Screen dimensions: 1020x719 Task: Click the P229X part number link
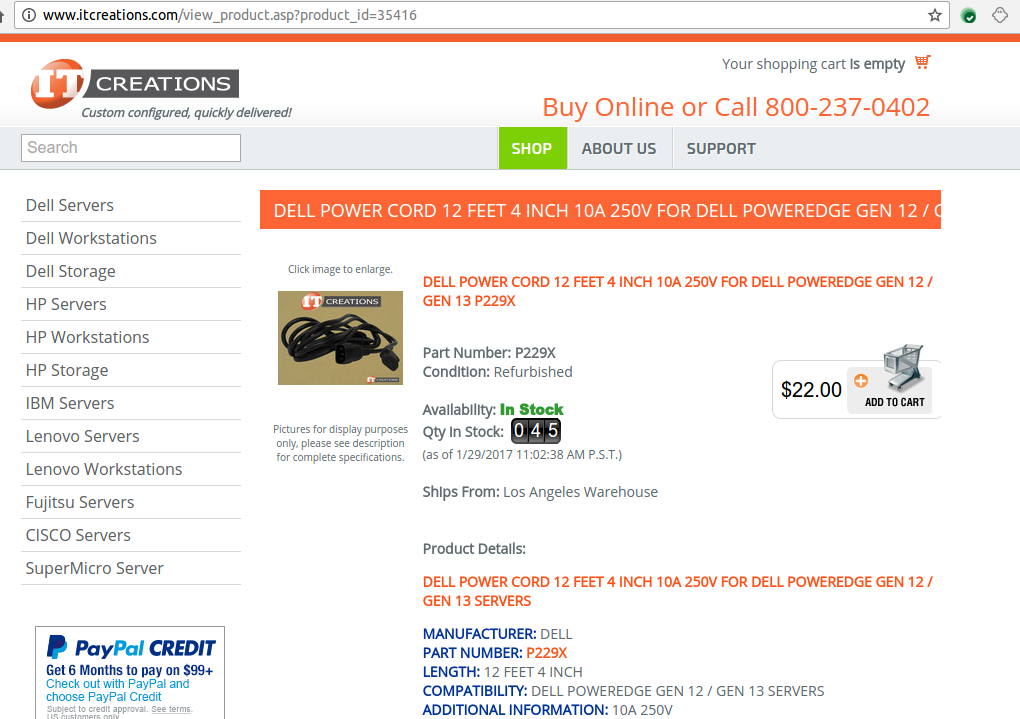546,653
